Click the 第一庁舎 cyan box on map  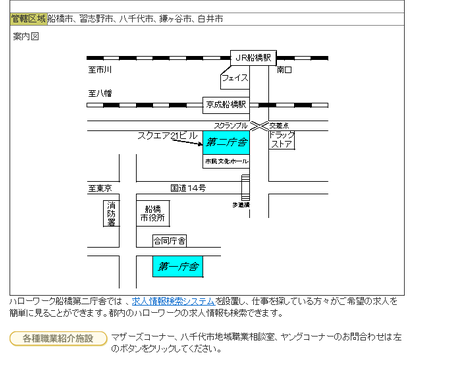coord(178,266)
